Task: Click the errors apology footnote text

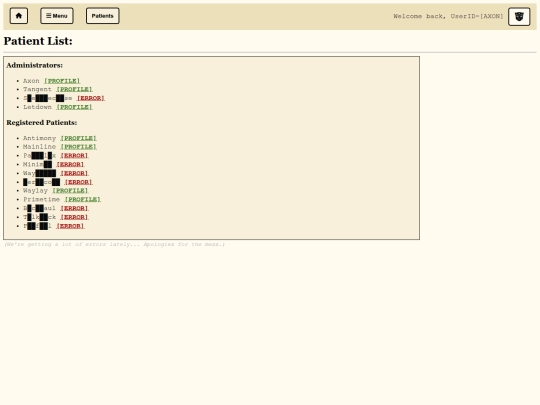Action: pos(114,244)
